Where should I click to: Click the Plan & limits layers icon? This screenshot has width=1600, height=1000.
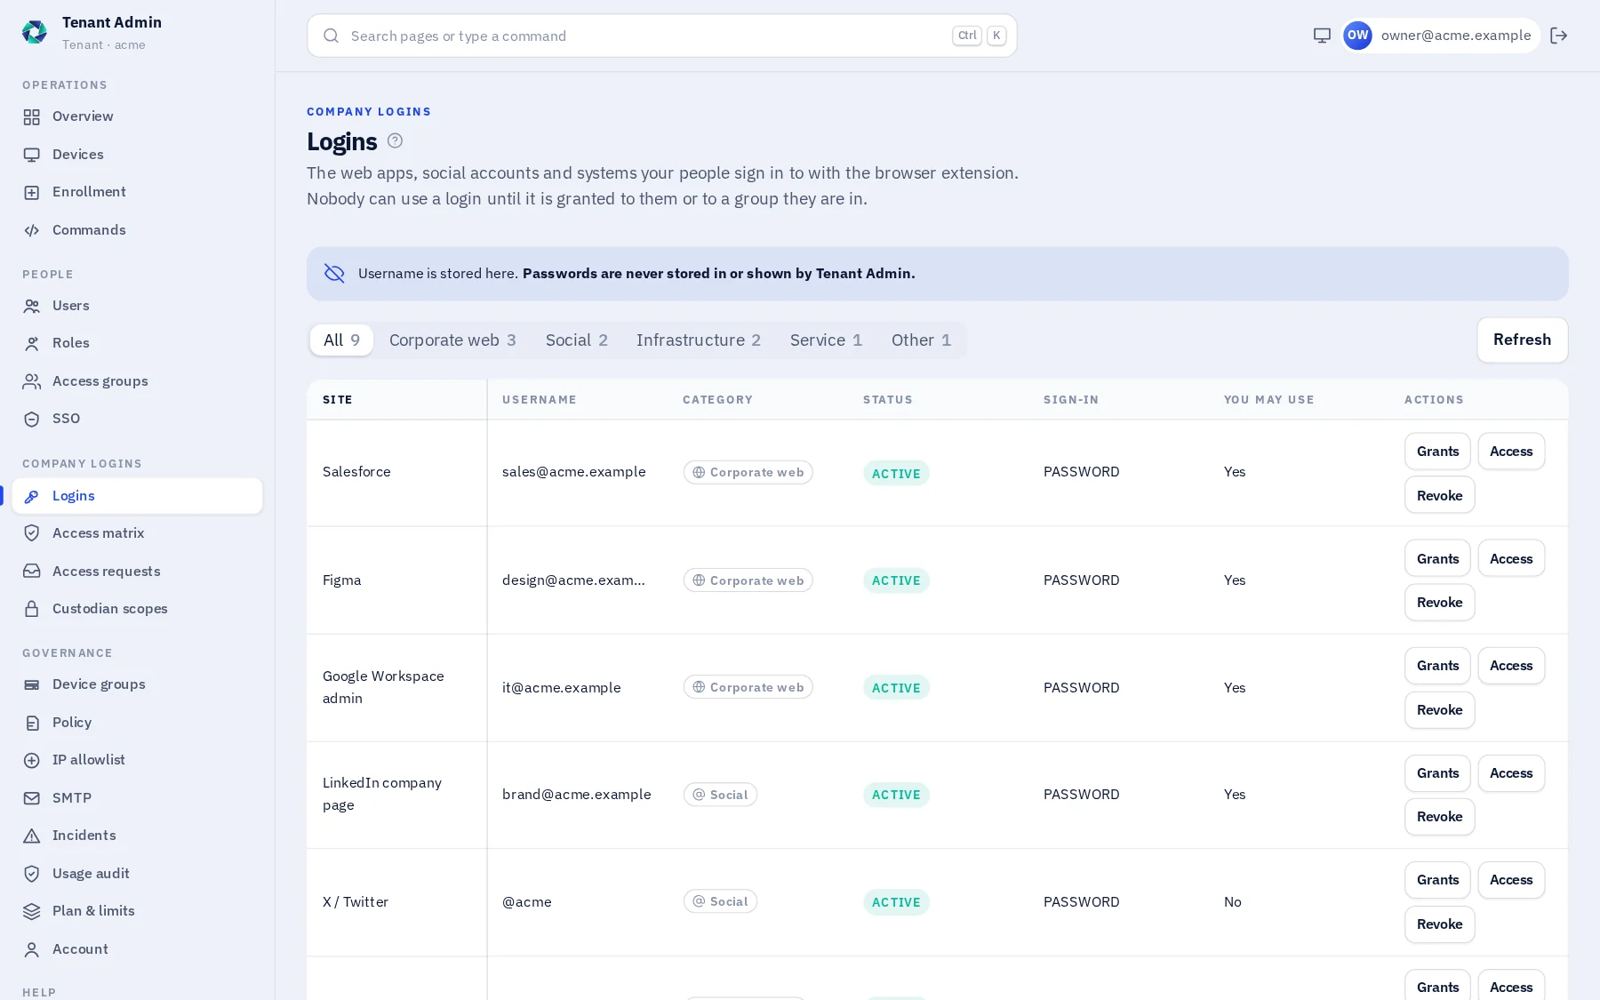coord(32,911)
